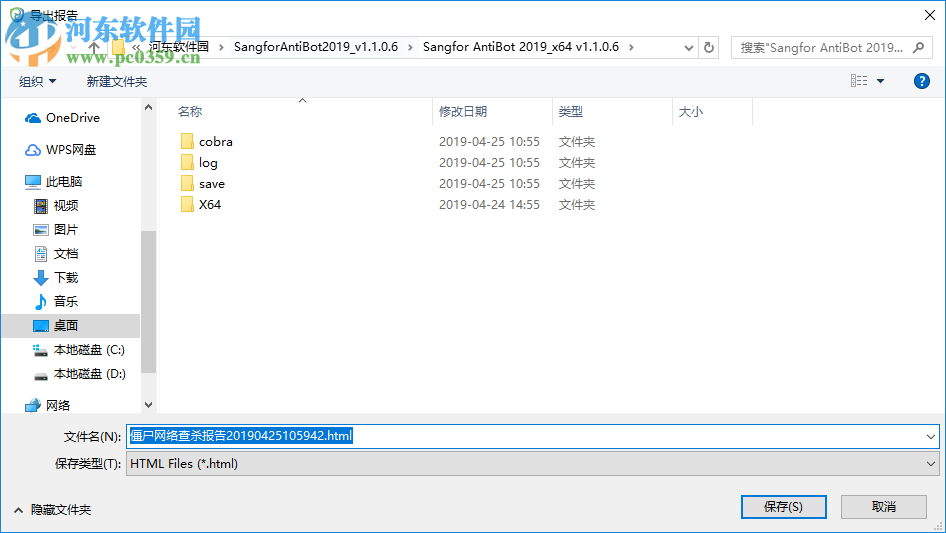The image size is (946, 533).
Task: Click the 此电脑 computer icon
Action: click(x=33, y=182)
